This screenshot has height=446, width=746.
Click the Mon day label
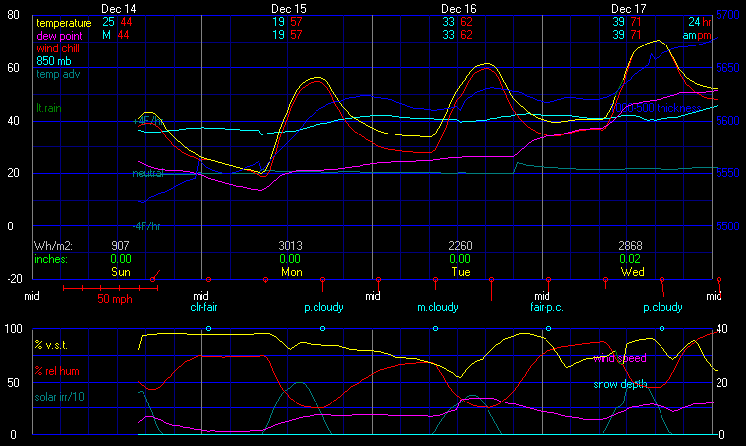[291, 271]
